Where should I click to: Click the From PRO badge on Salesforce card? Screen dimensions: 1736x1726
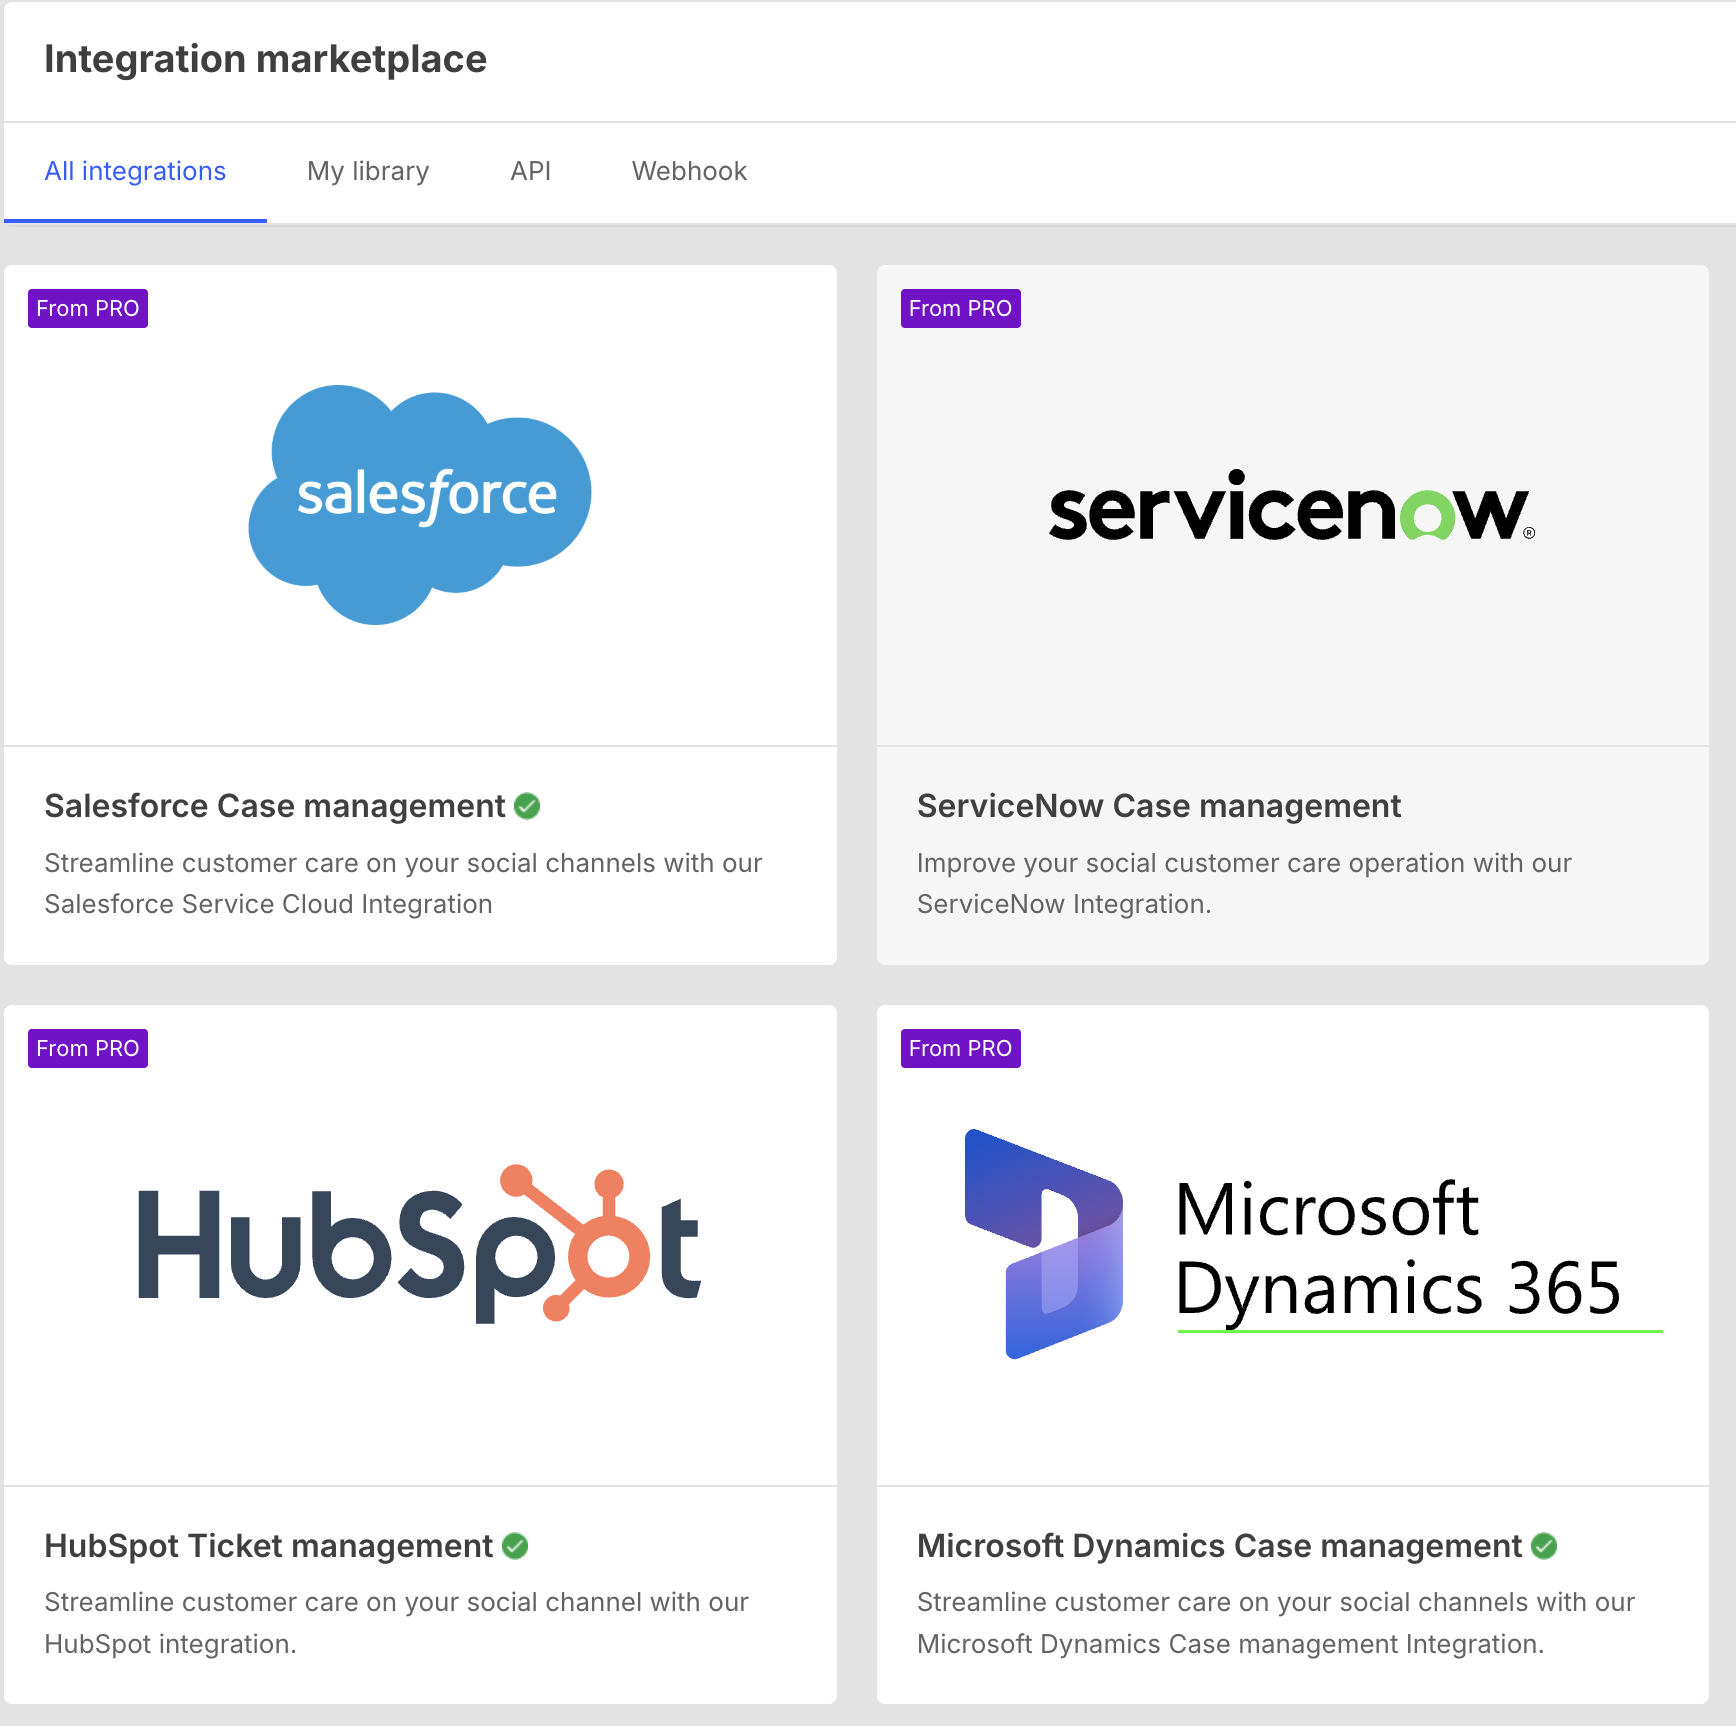click(88, 308)
